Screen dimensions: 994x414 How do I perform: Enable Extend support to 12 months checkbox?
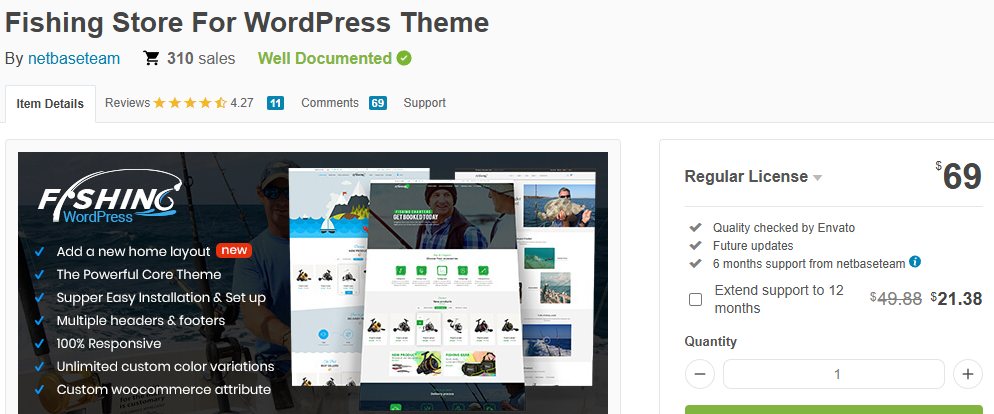click(695, 299)
